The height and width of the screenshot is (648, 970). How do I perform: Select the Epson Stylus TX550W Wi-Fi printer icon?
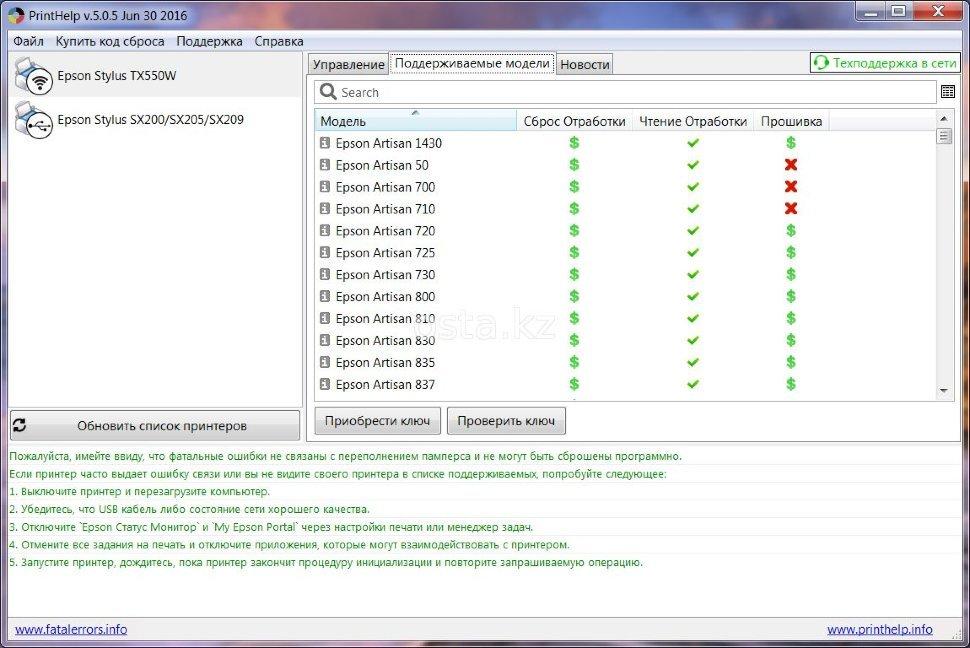(33, 76)
